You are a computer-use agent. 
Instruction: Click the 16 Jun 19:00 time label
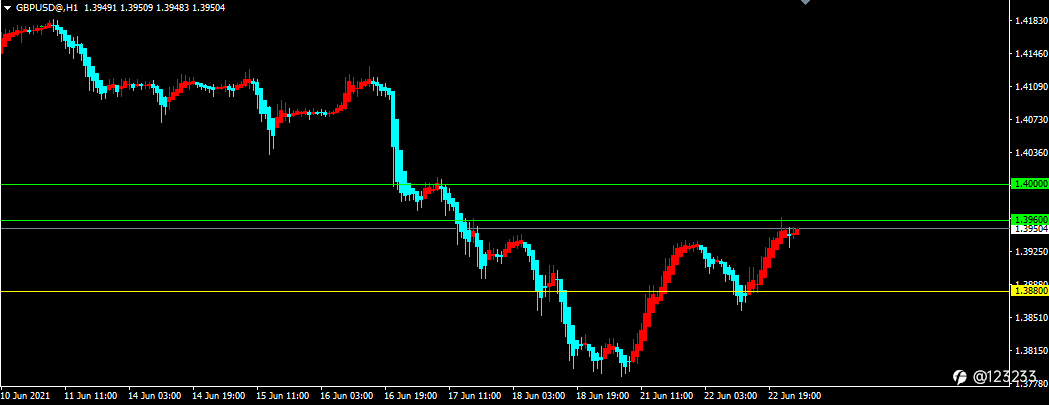pyautogui.click(x=411, y=396)
